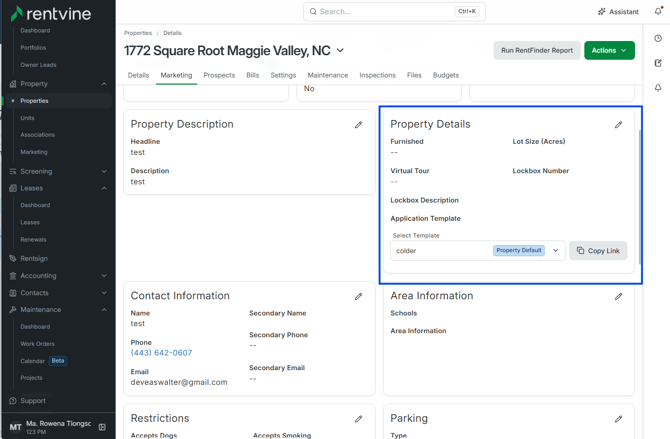Click the Properties breadcrumb link

tap(138, 33)
